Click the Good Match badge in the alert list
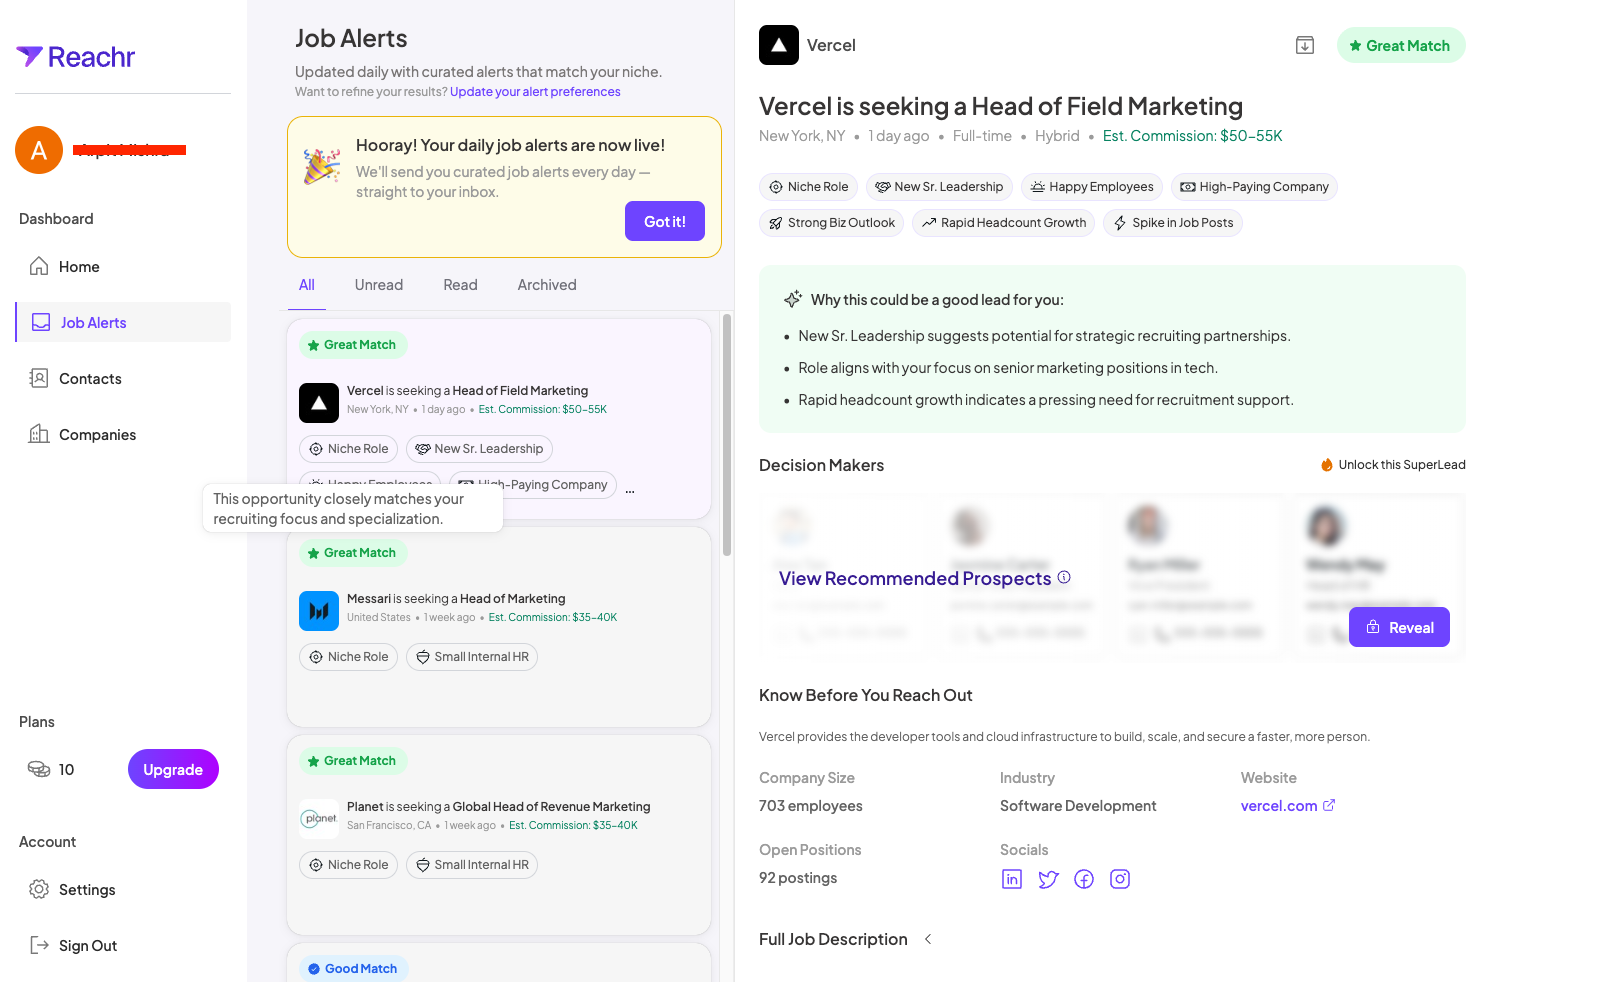Image resolution: width=1601 pixels, height=982 pixels. (353, 969)
